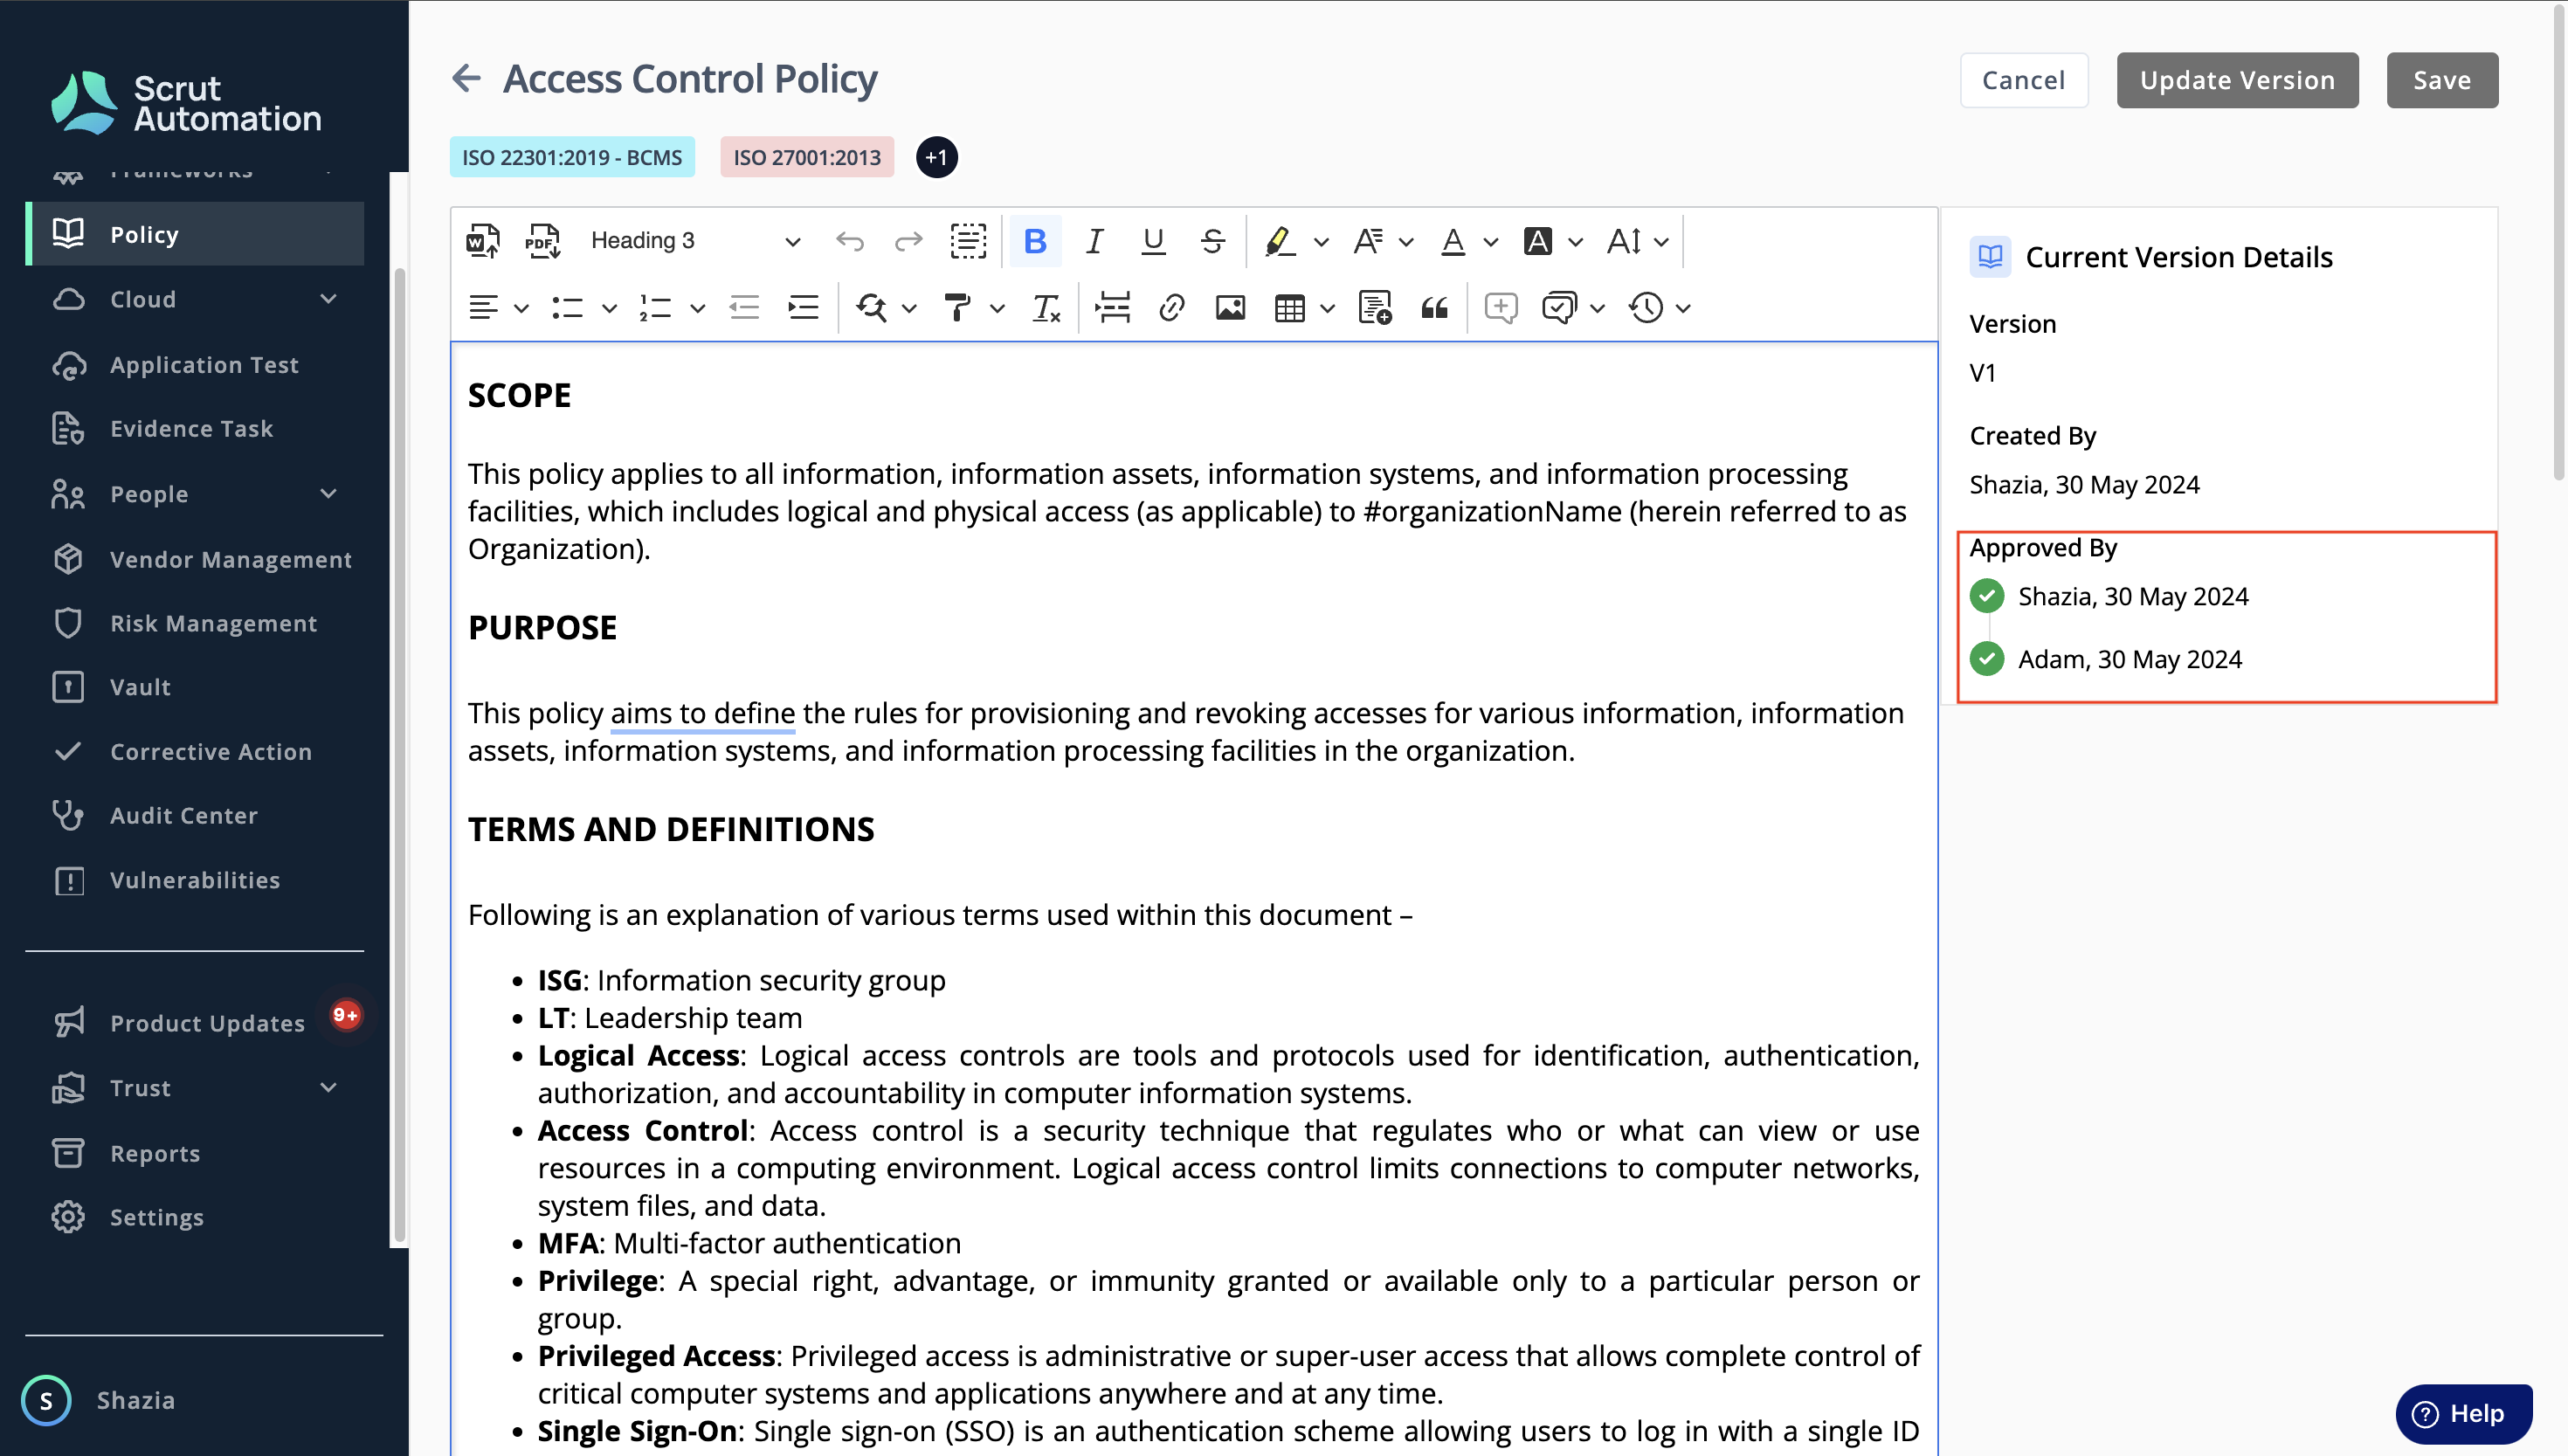Open the insert table dropdown arrow
This screenshot has width=2568, height=1456.
click(x=1328, y=309)
